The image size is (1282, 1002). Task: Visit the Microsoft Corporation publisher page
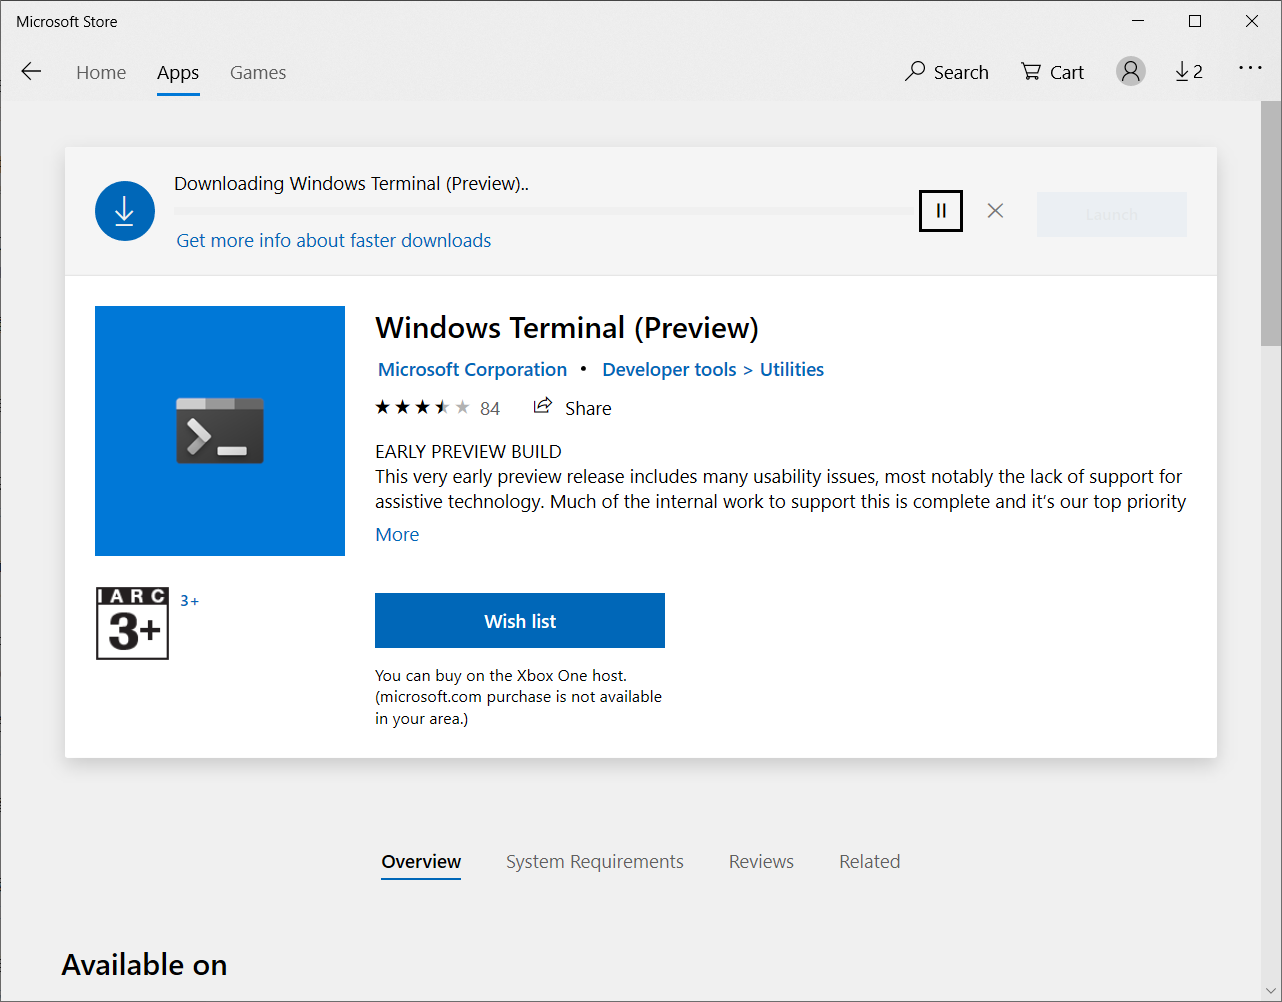(x=471, y=369)
